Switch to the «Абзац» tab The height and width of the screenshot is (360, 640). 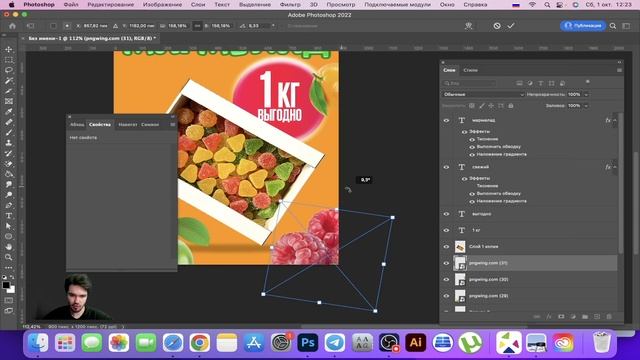77,124
